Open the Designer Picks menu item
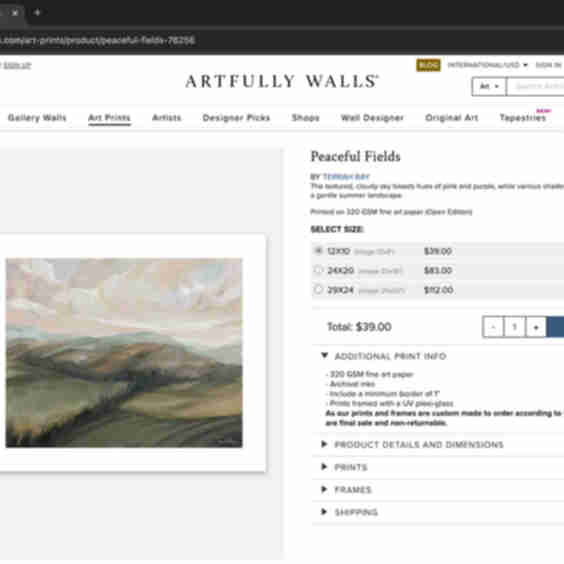 pos(236,118)
